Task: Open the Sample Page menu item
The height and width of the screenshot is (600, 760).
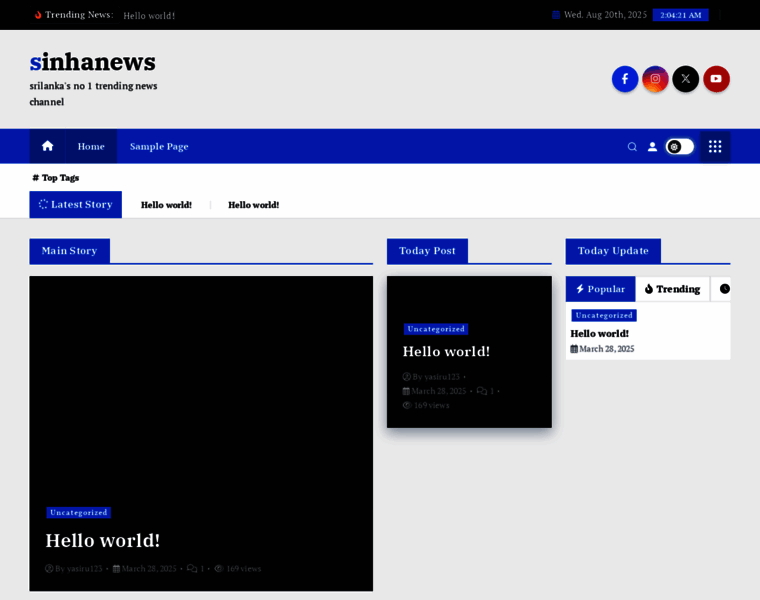Action: (159, 146)
